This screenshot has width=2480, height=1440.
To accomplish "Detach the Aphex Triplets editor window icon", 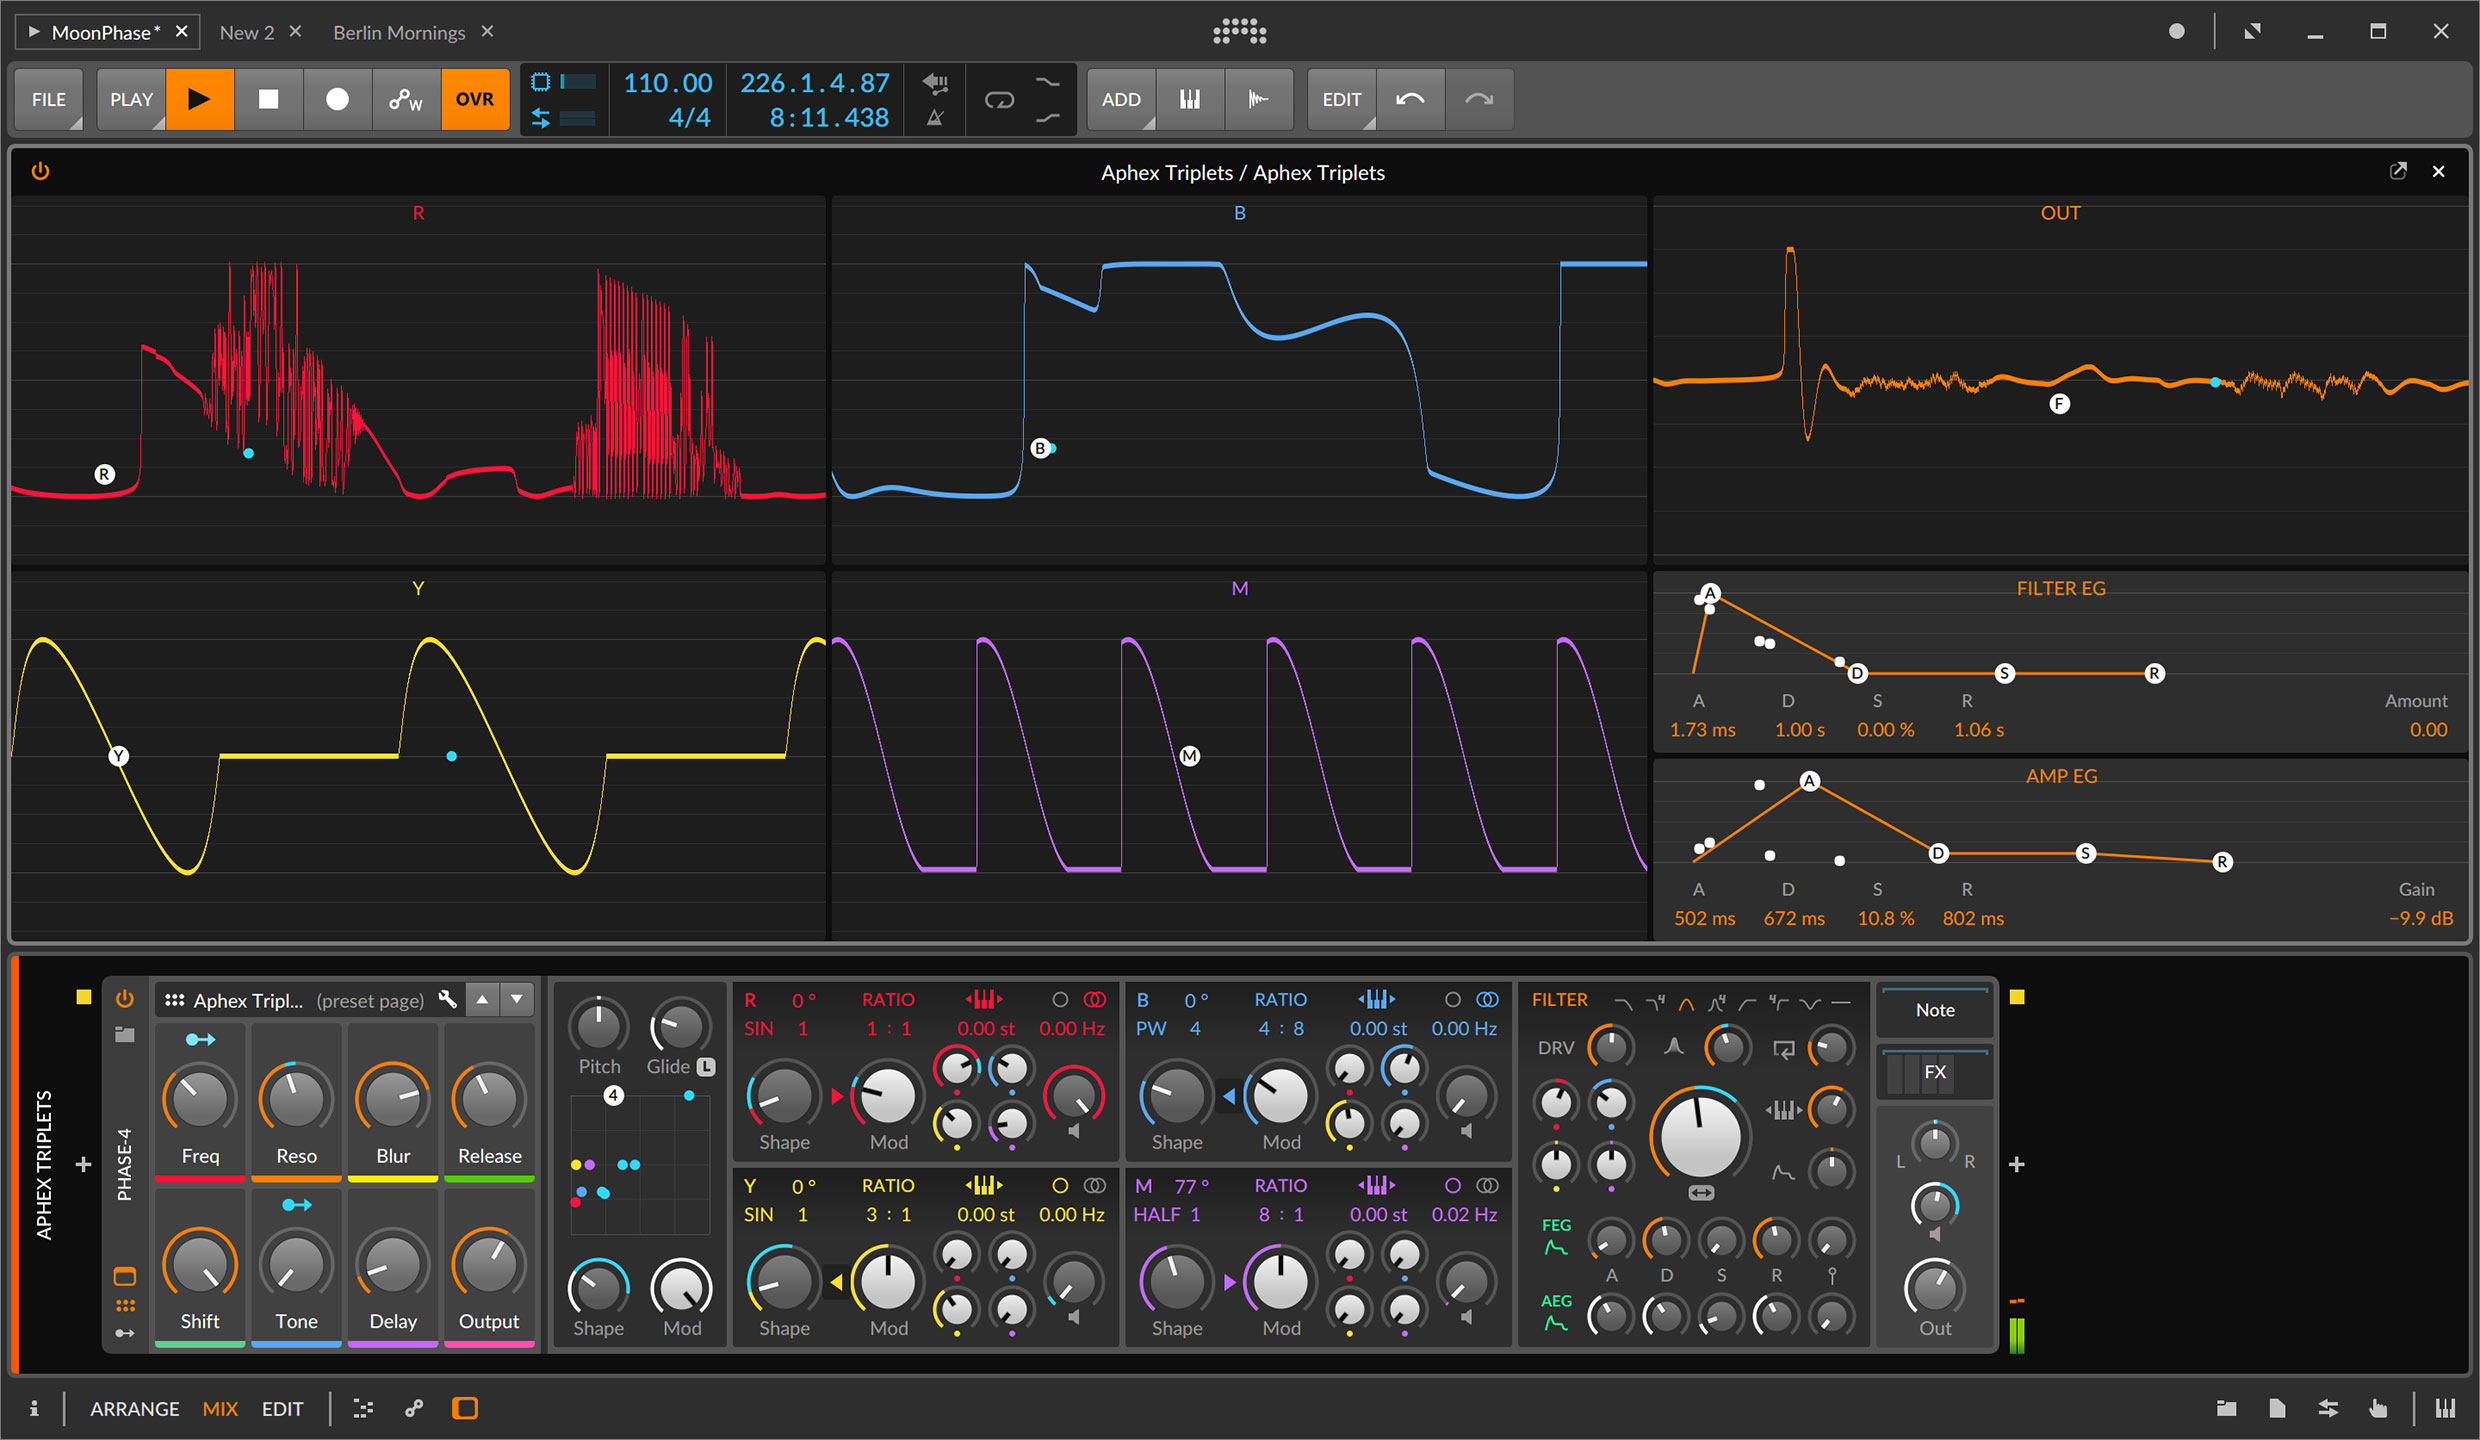I will click(2398, 171).
